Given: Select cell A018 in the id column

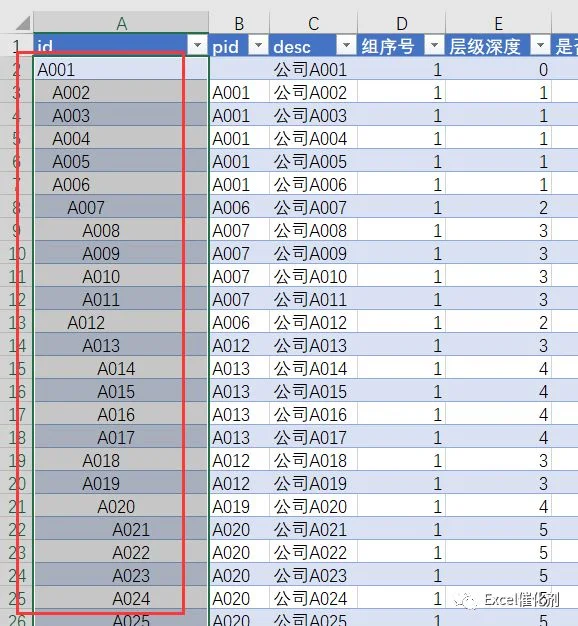Looking at the screenshot, I should click(x=121, y=461).
